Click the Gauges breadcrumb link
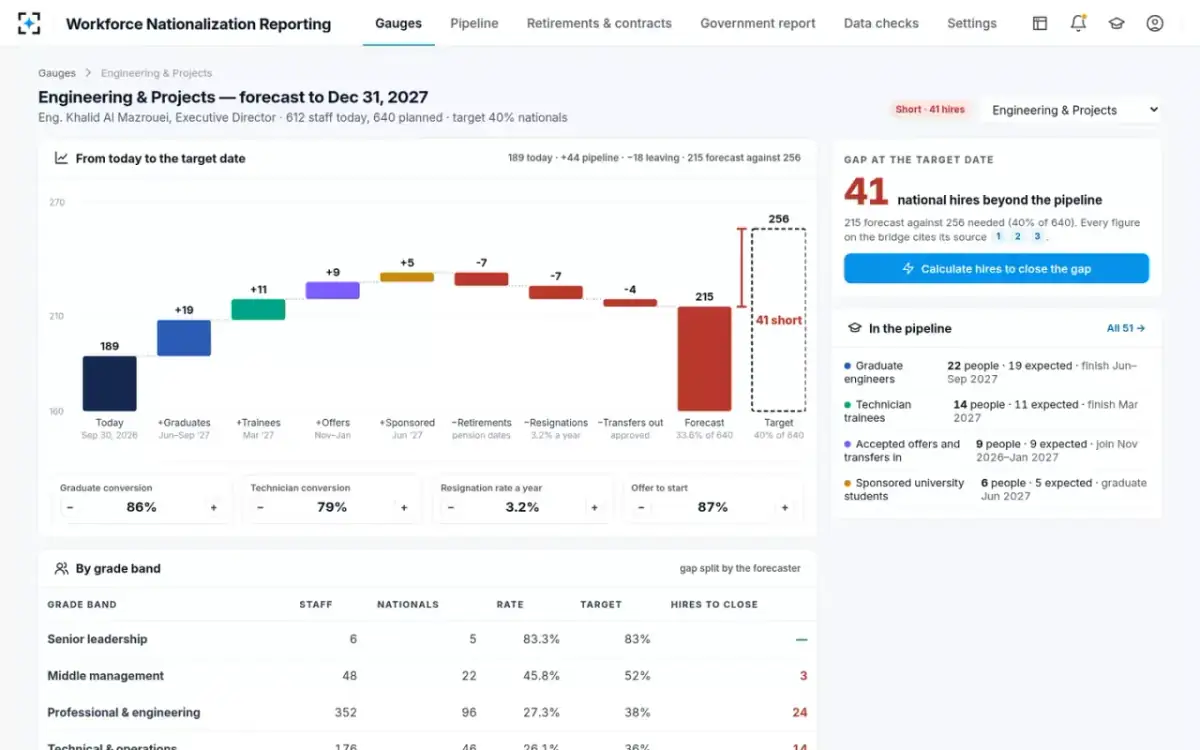 (x=57, y=73)
